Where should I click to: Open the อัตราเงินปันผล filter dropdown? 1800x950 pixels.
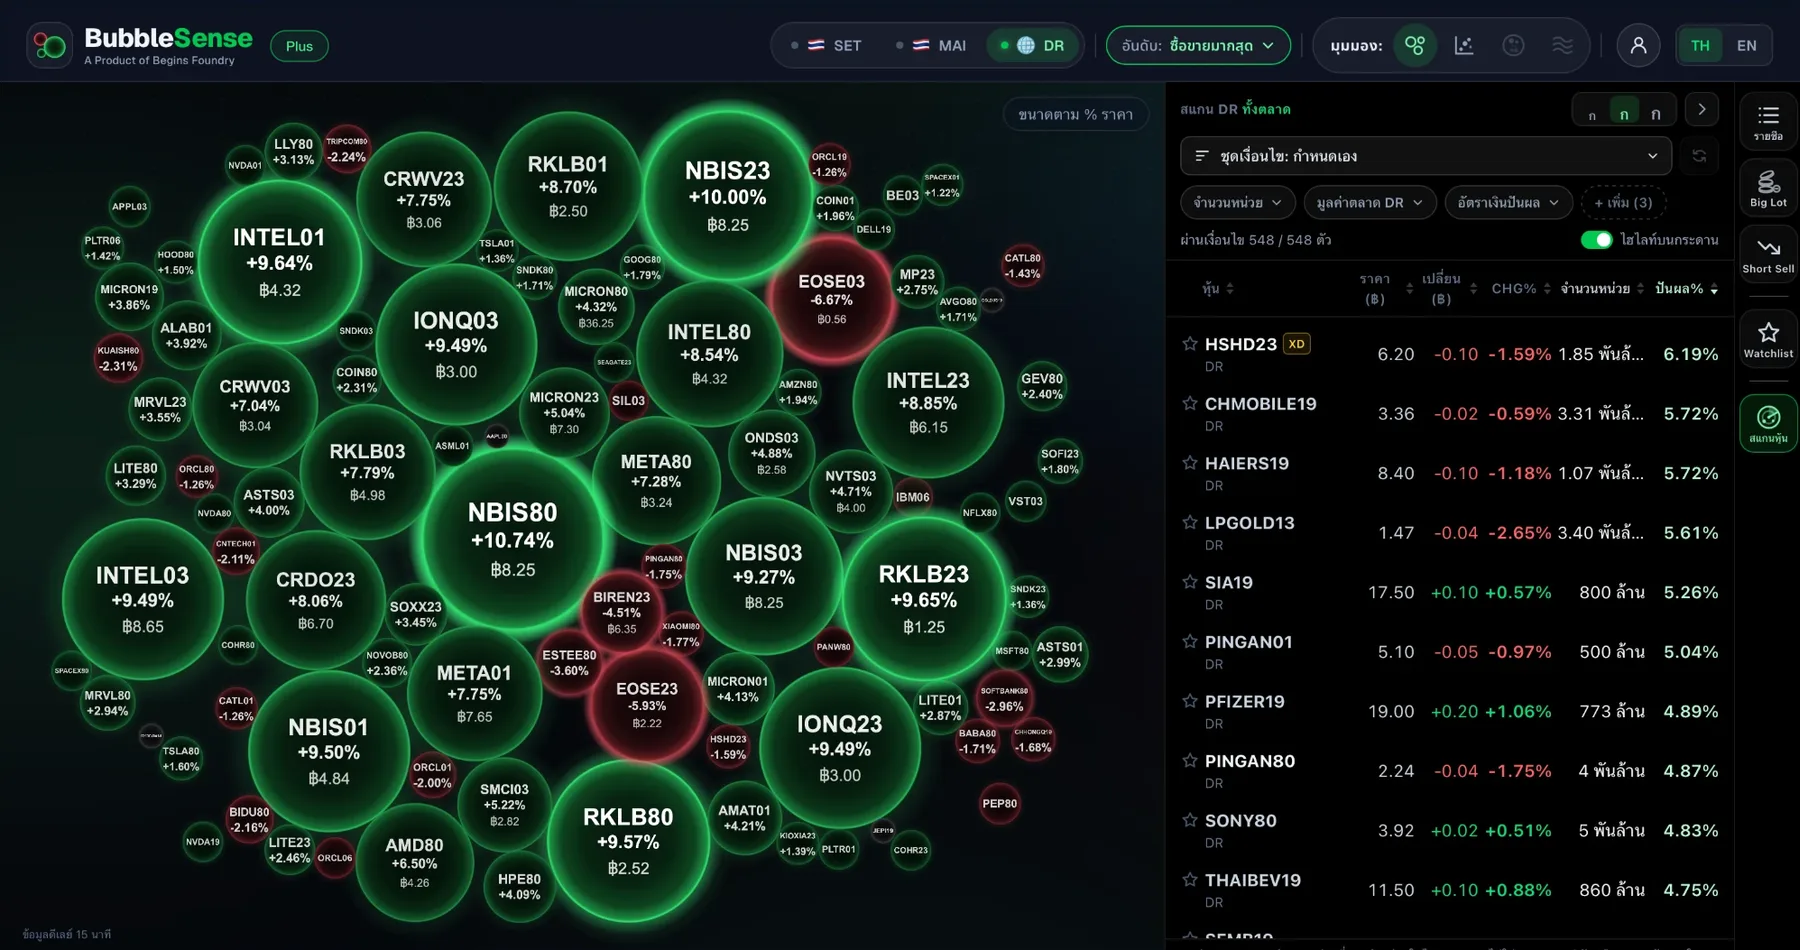pos(1508,203)
